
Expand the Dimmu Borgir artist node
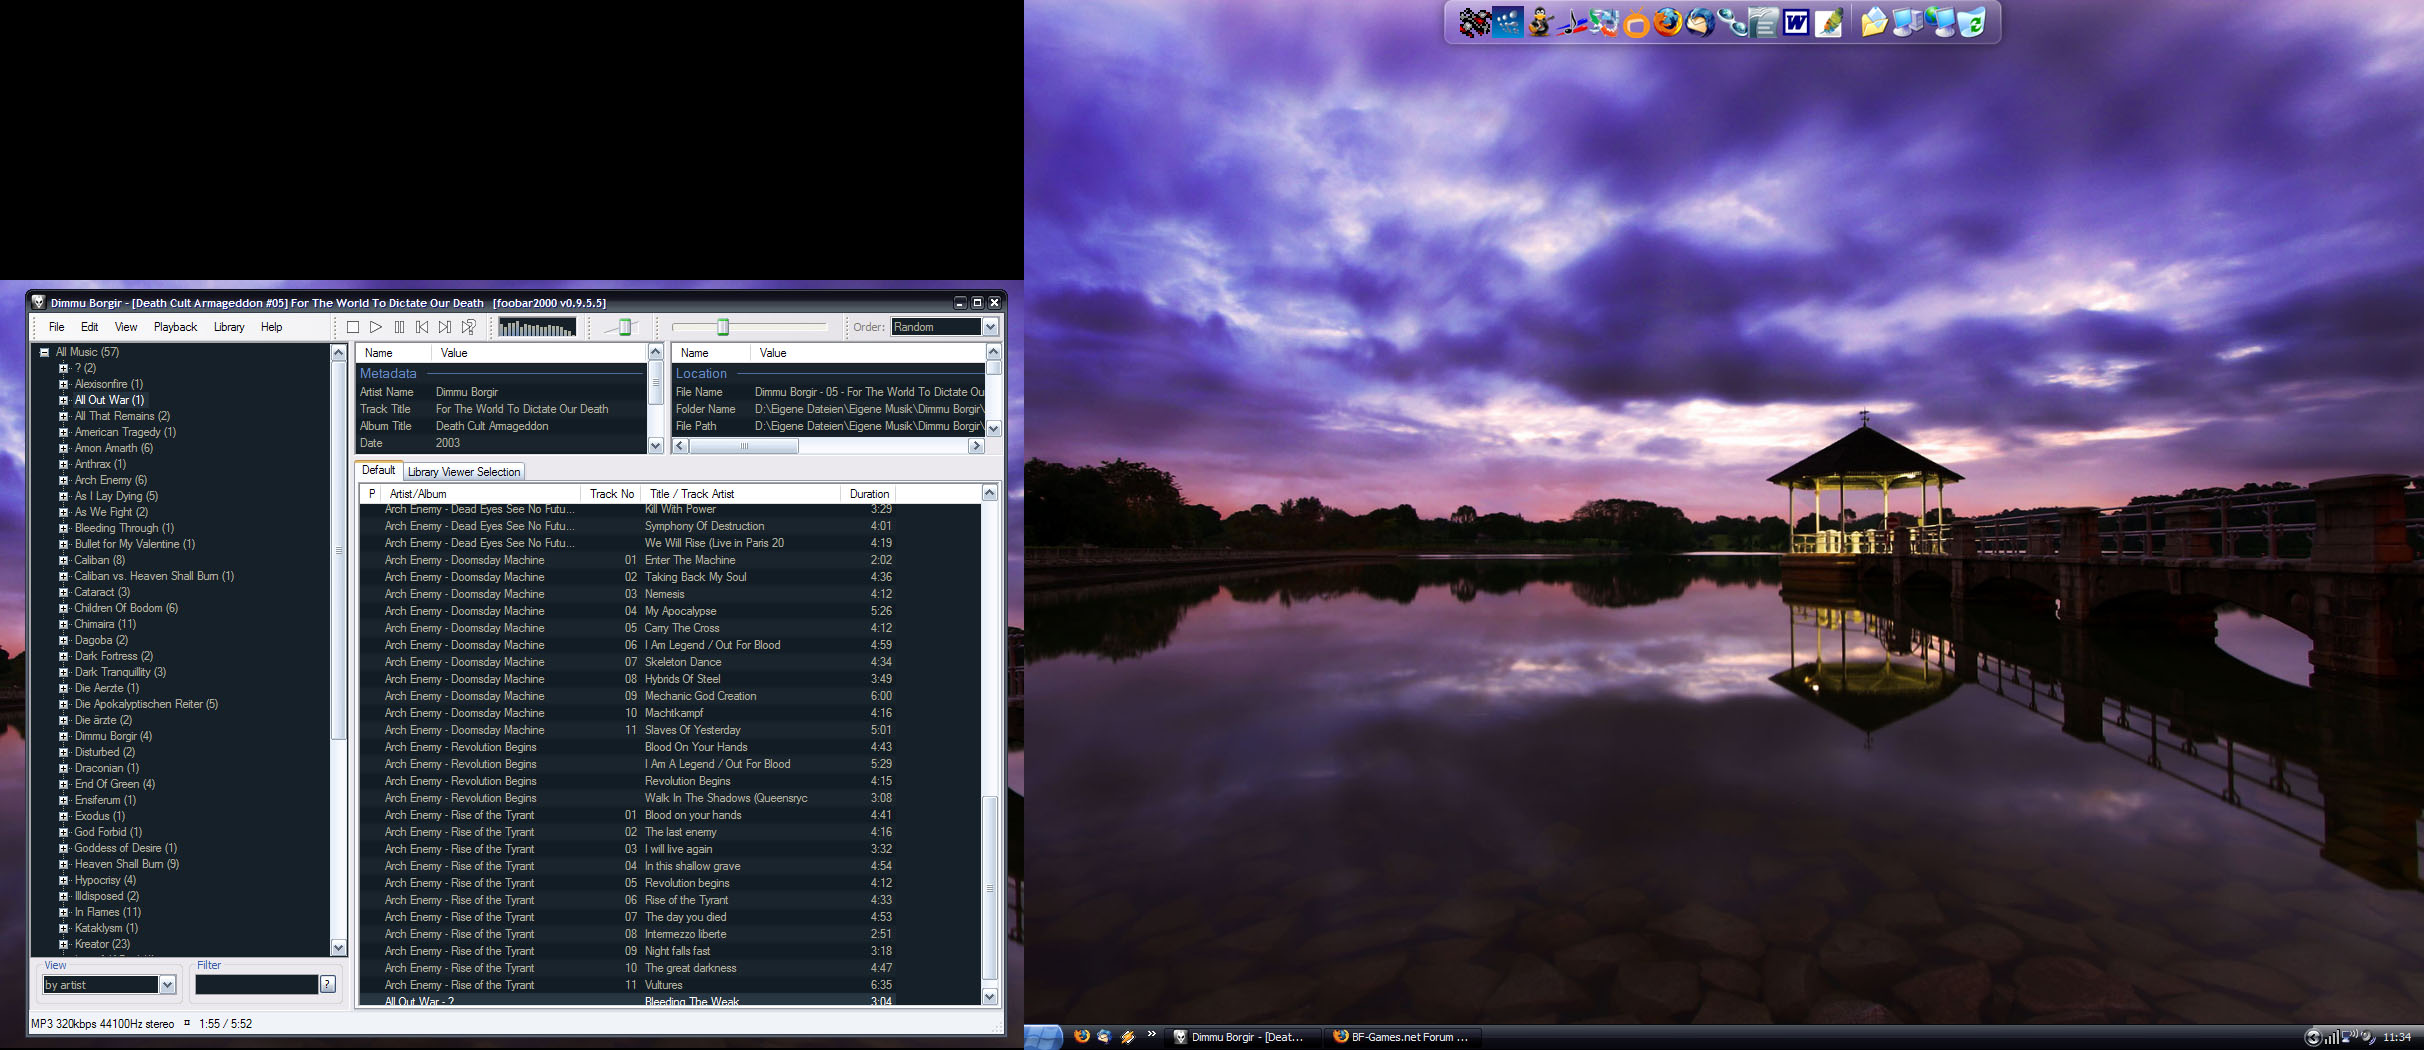(x=63, y=736)
